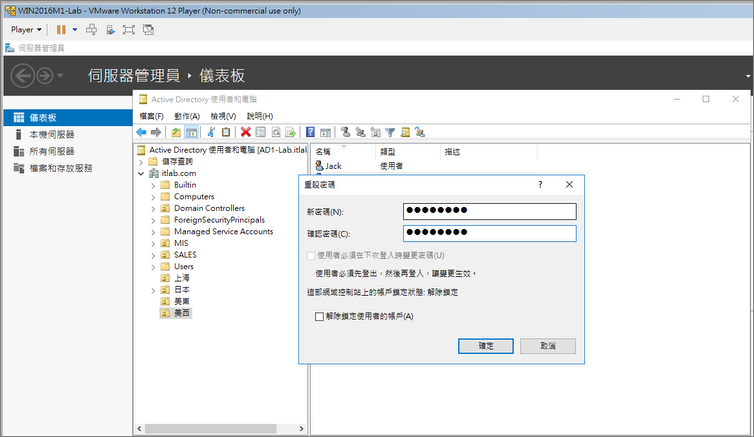
Task: Click the Export List icon
Action: point(290,132)
